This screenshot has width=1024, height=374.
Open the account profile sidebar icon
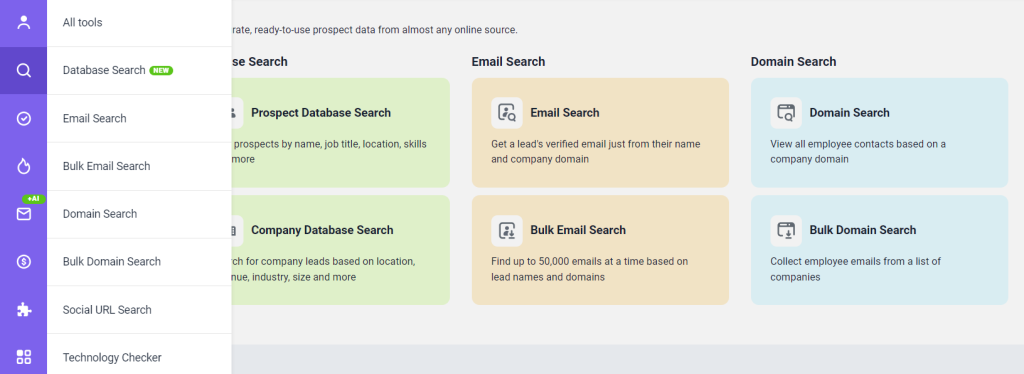(x=24, y=22)
